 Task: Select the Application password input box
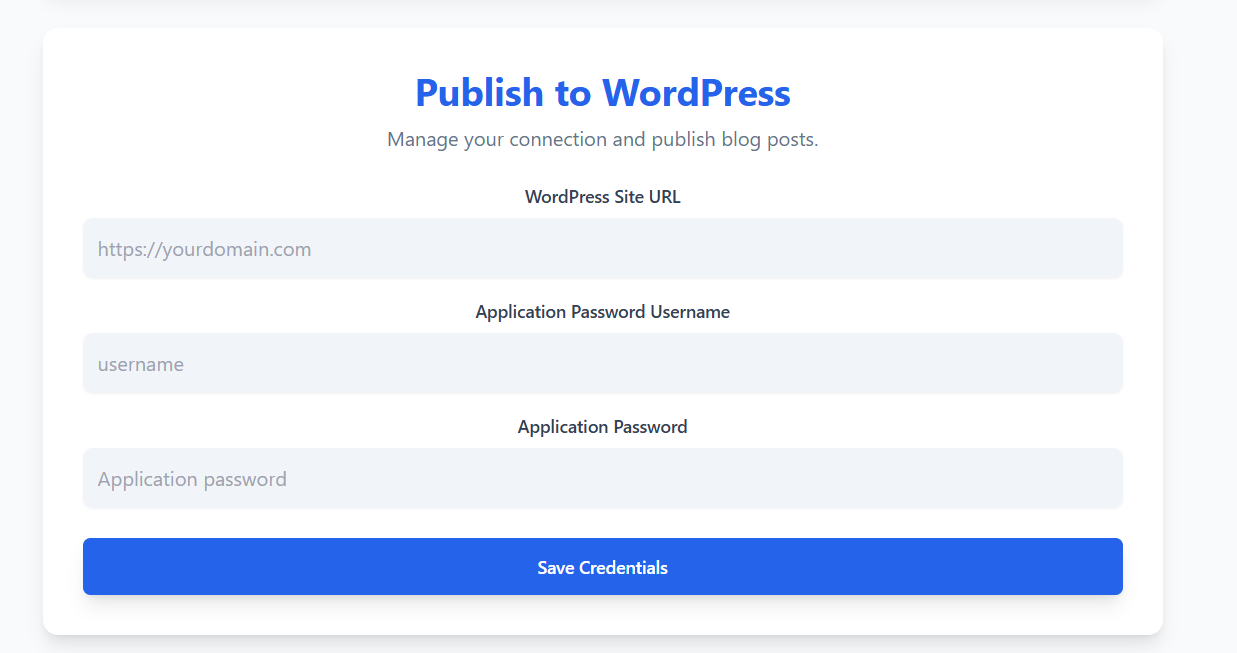[602, 479]
